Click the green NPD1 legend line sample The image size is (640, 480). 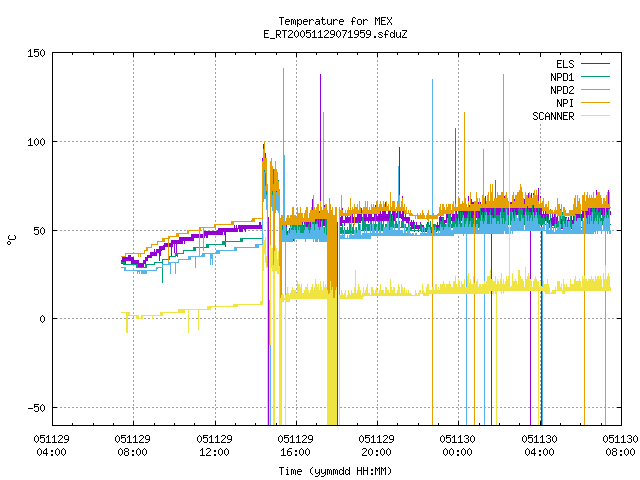(x=595, y=77)
